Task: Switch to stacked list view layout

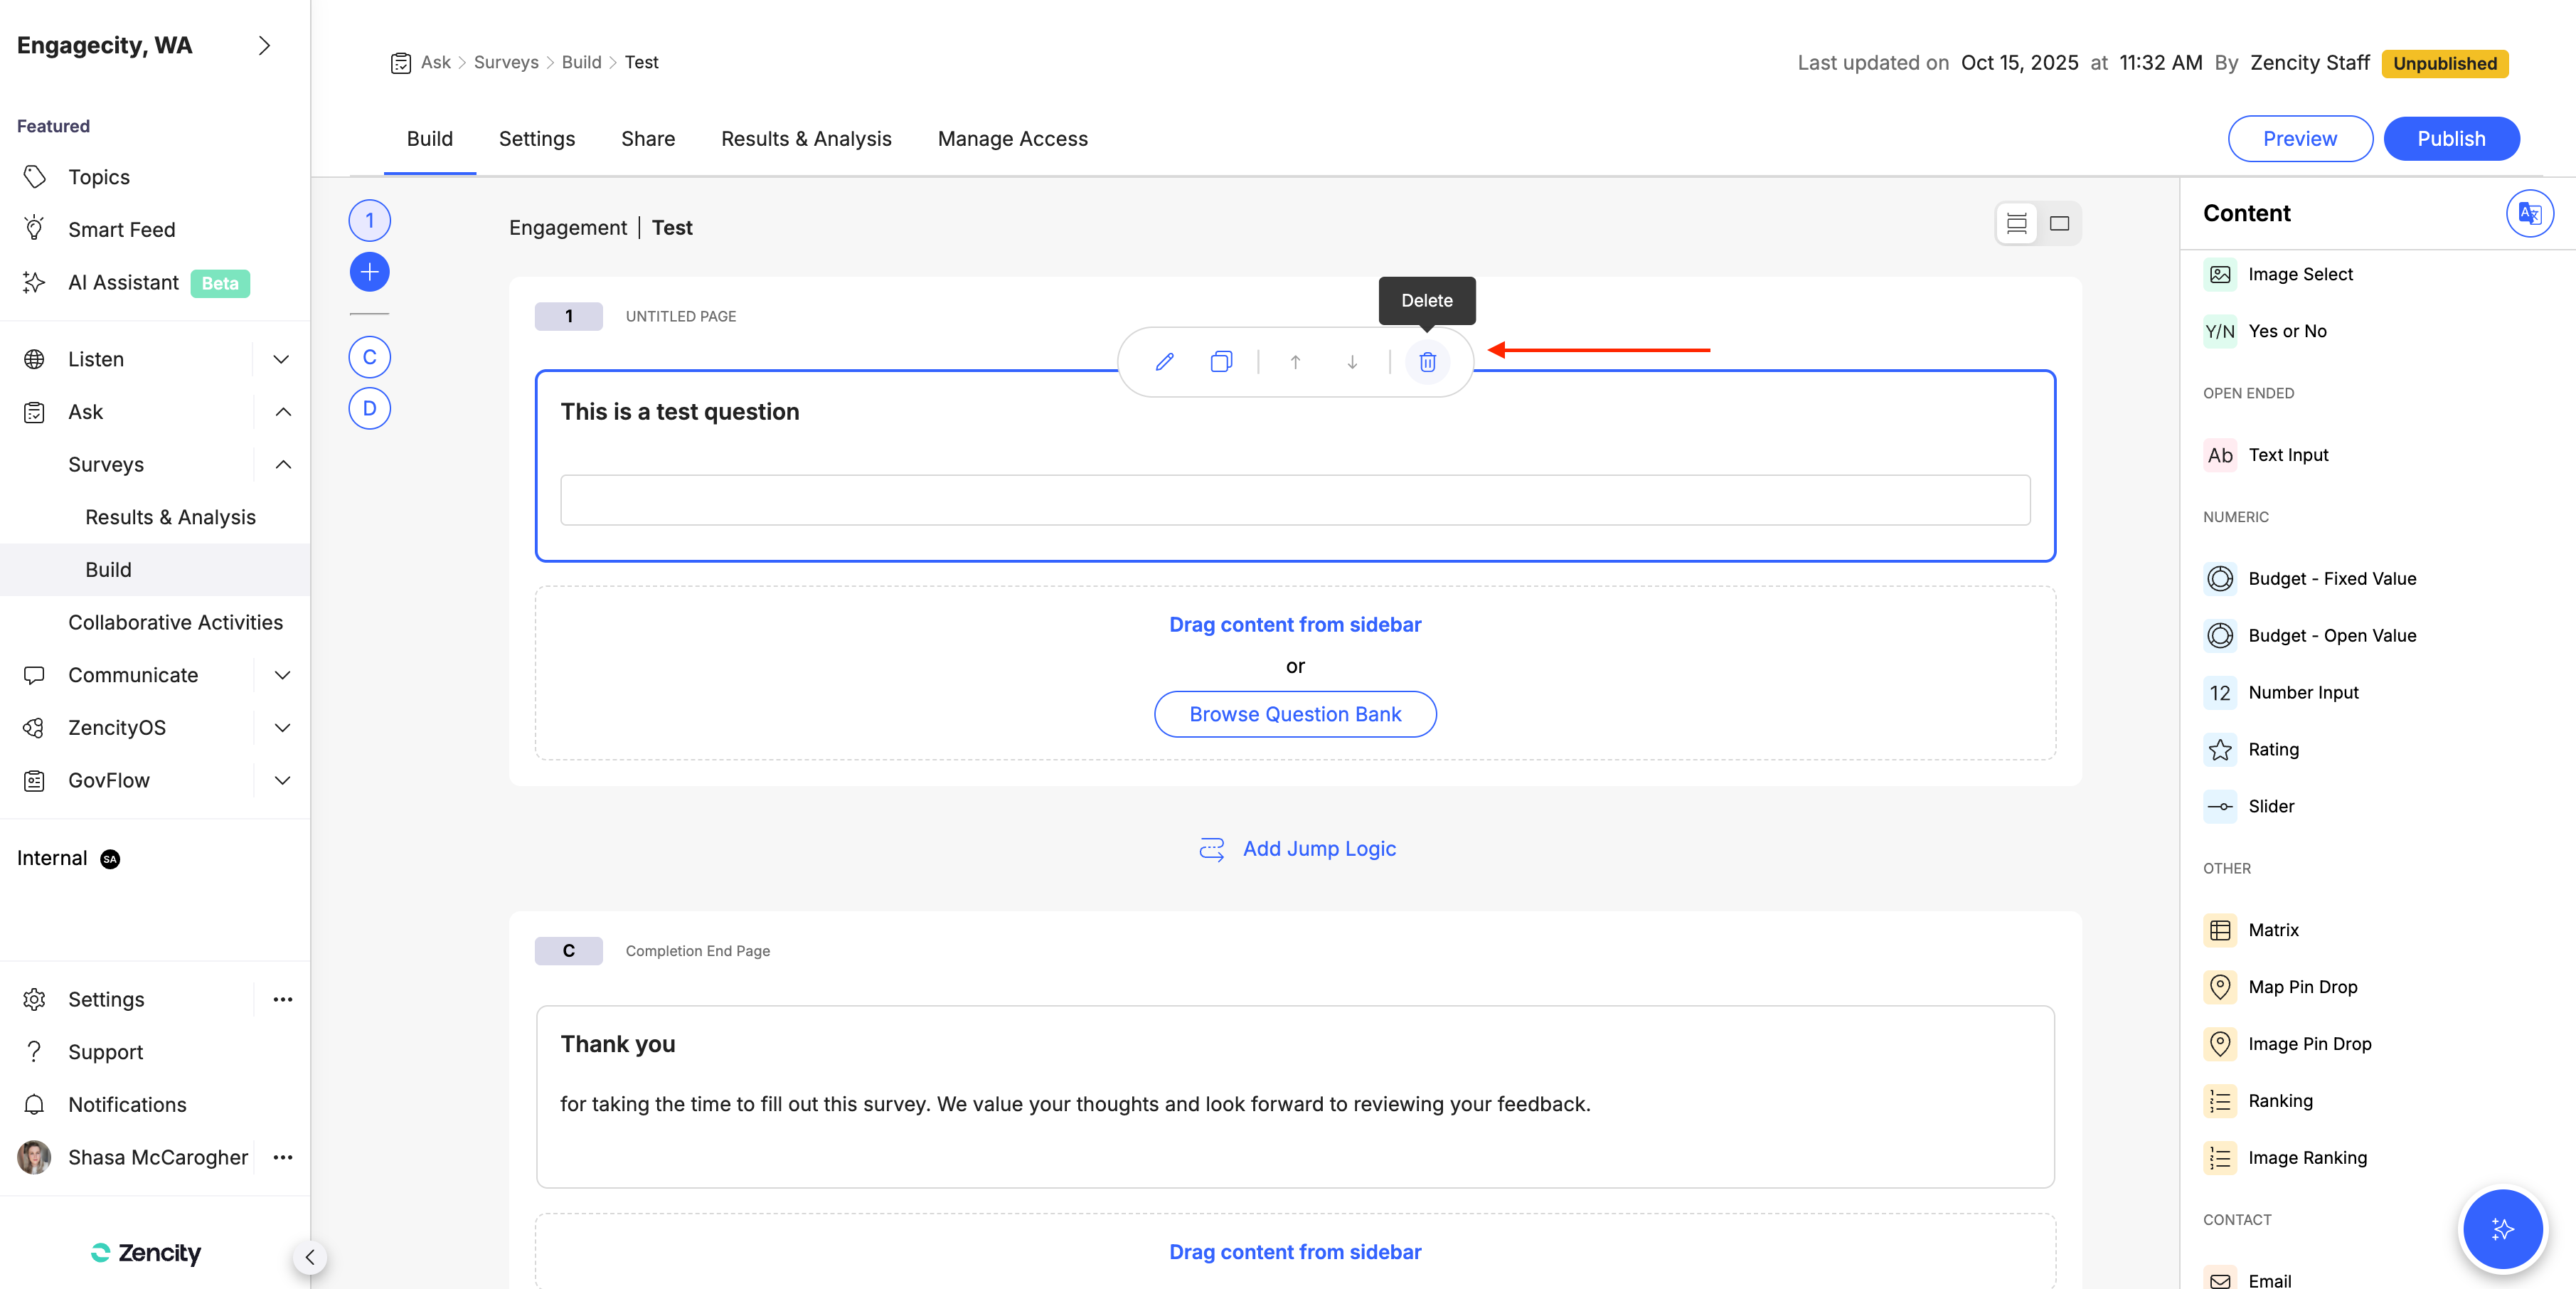Action: [x=2016, y=223]
